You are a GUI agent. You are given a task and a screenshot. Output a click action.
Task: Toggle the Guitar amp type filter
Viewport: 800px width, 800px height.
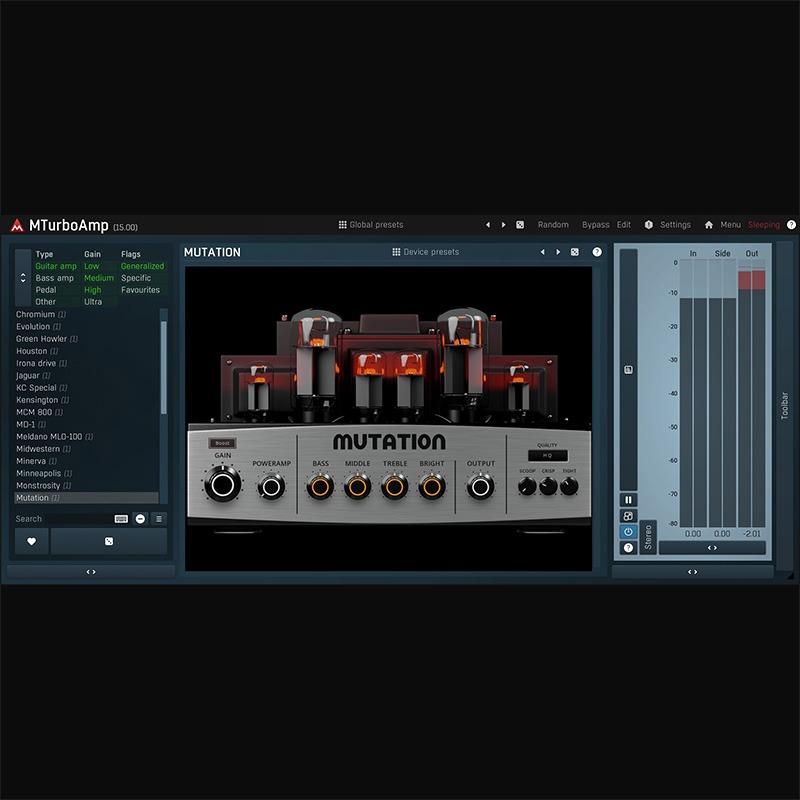click(x=56, y=266)
